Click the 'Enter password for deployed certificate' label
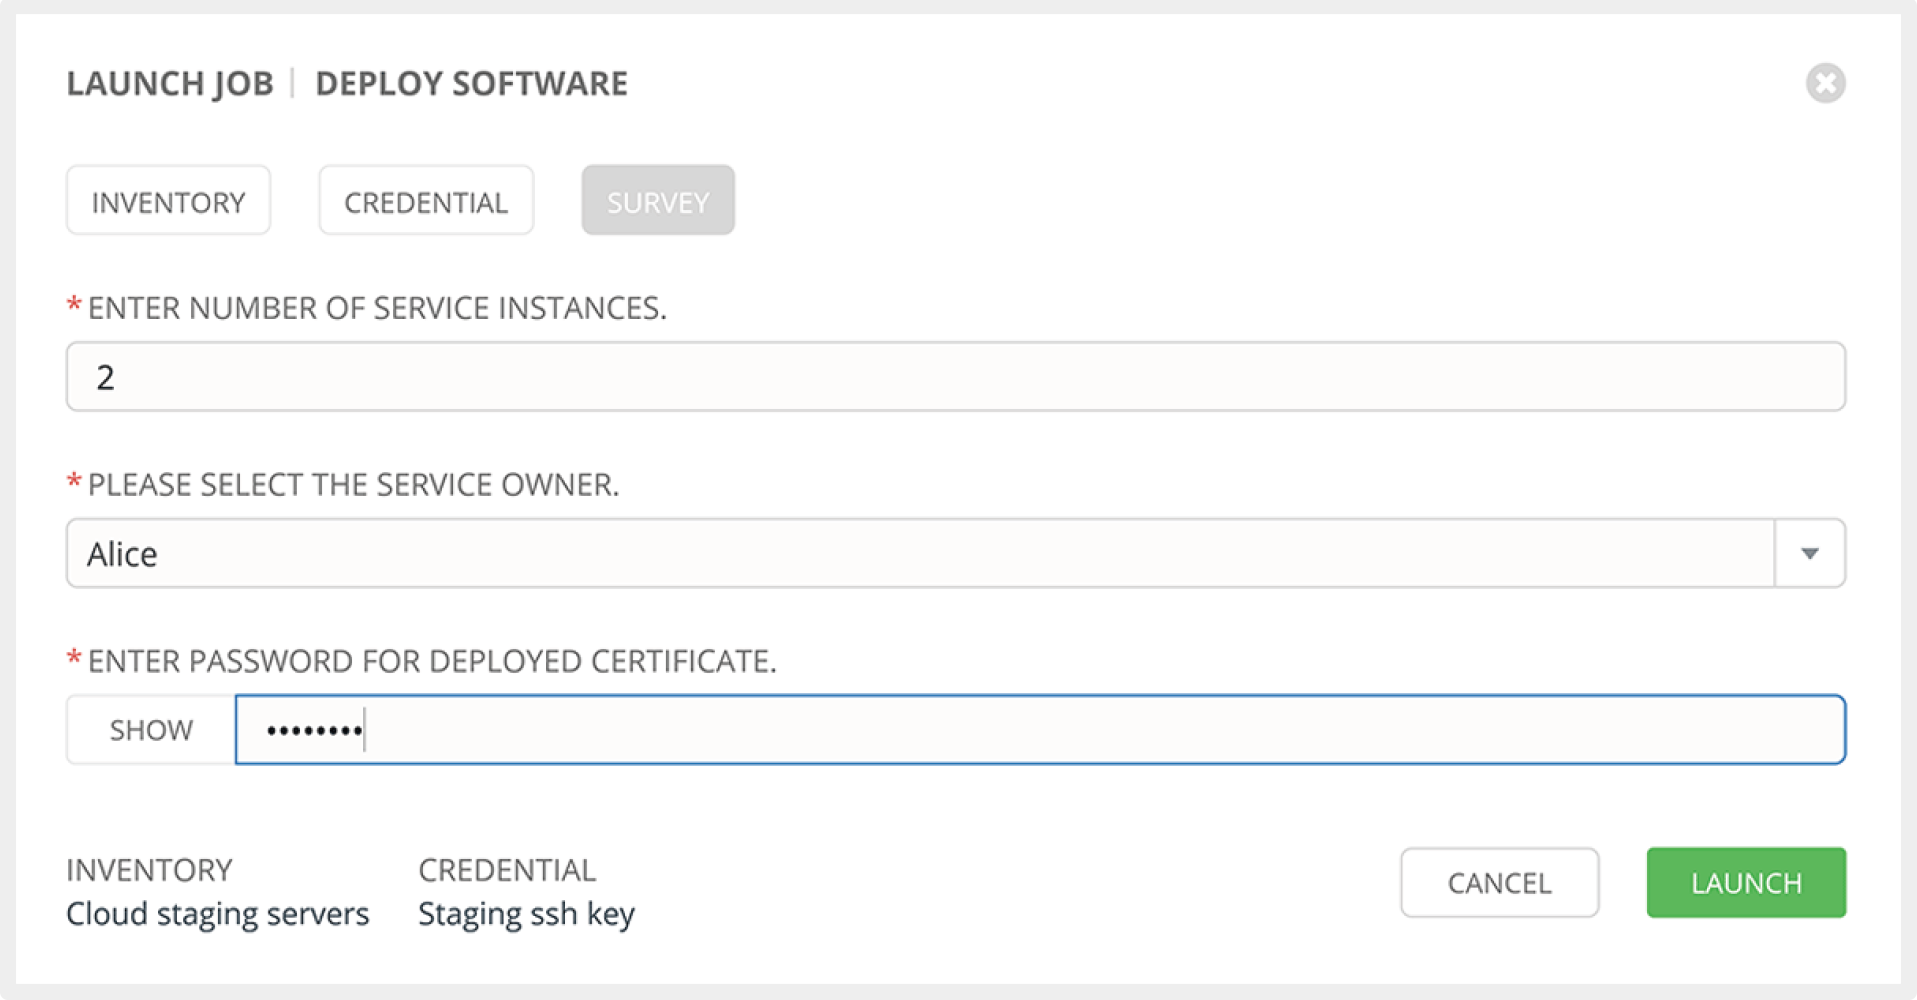This screenshot has width=1917, height=1000. [x=431, y=661]
